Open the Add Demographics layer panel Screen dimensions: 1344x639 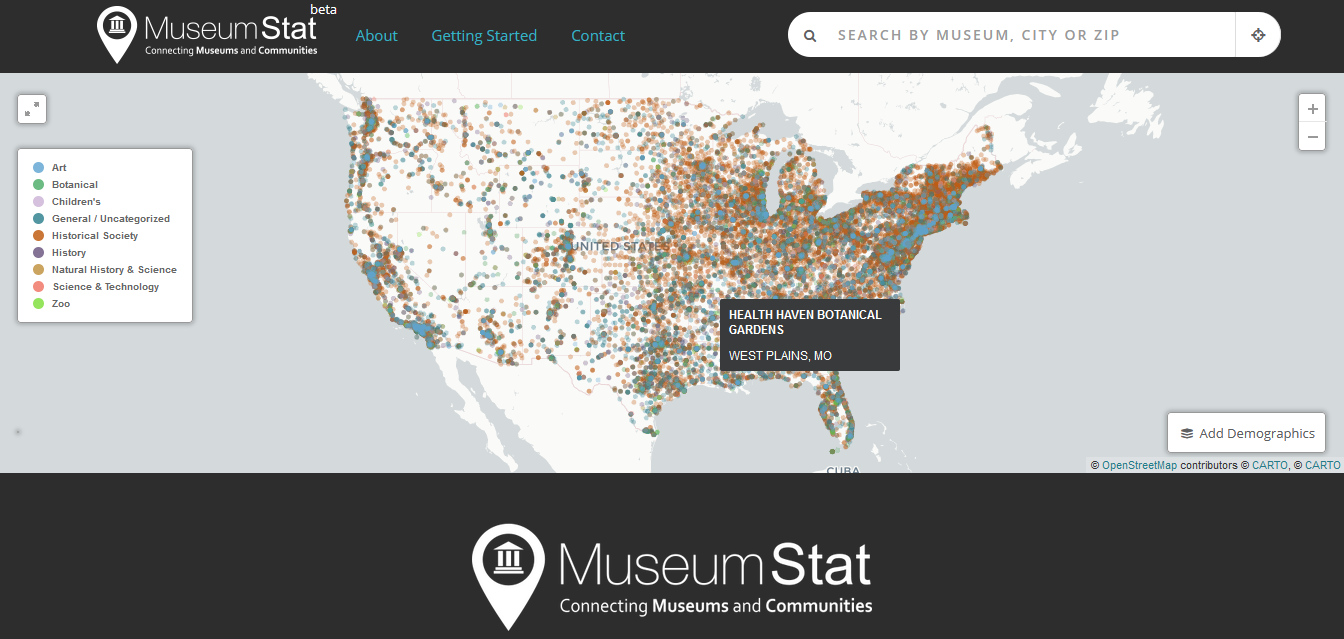[1246, 433]
